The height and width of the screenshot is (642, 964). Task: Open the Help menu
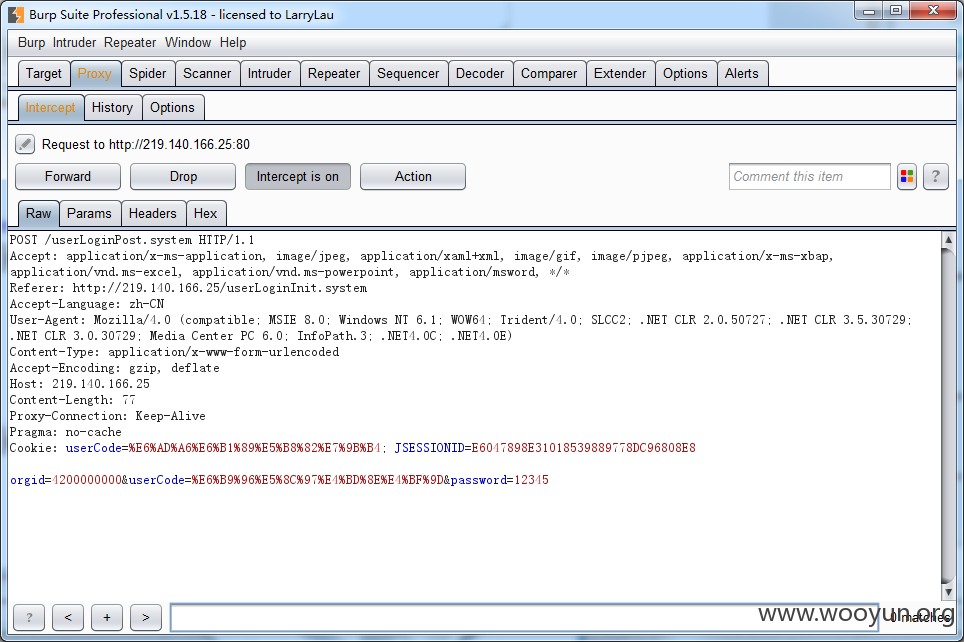[233, 42]
